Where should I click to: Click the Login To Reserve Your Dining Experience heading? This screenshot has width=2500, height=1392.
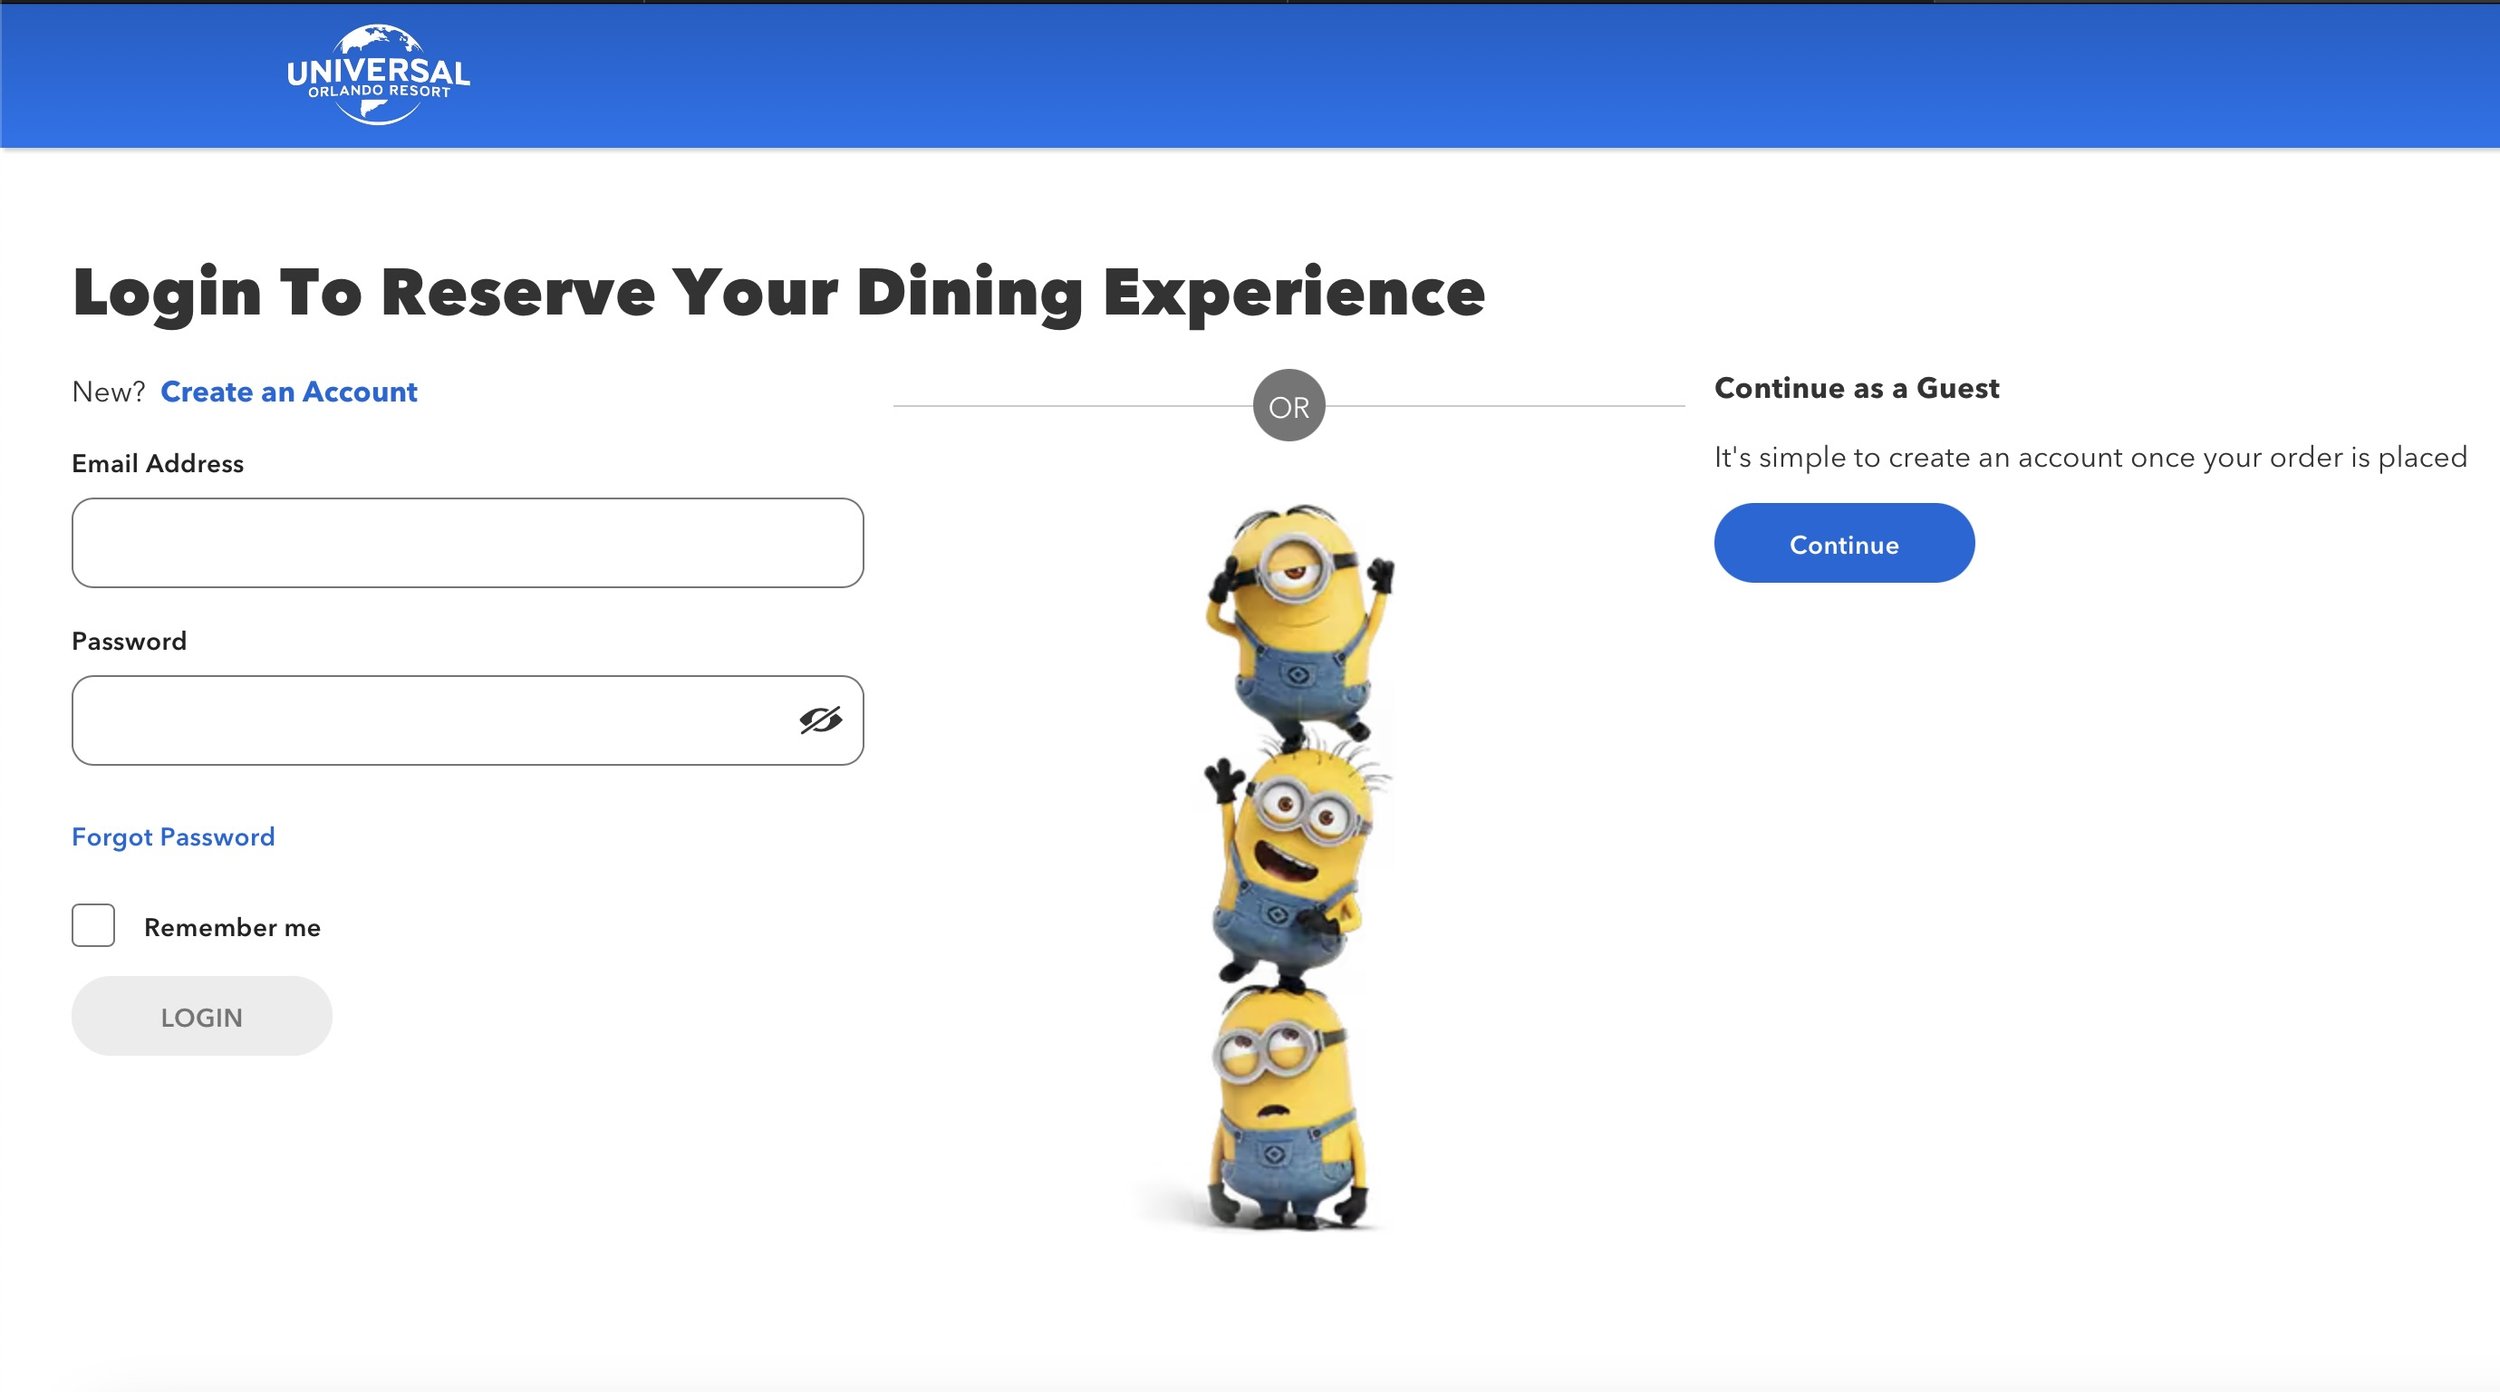click(x=779, y=293)
